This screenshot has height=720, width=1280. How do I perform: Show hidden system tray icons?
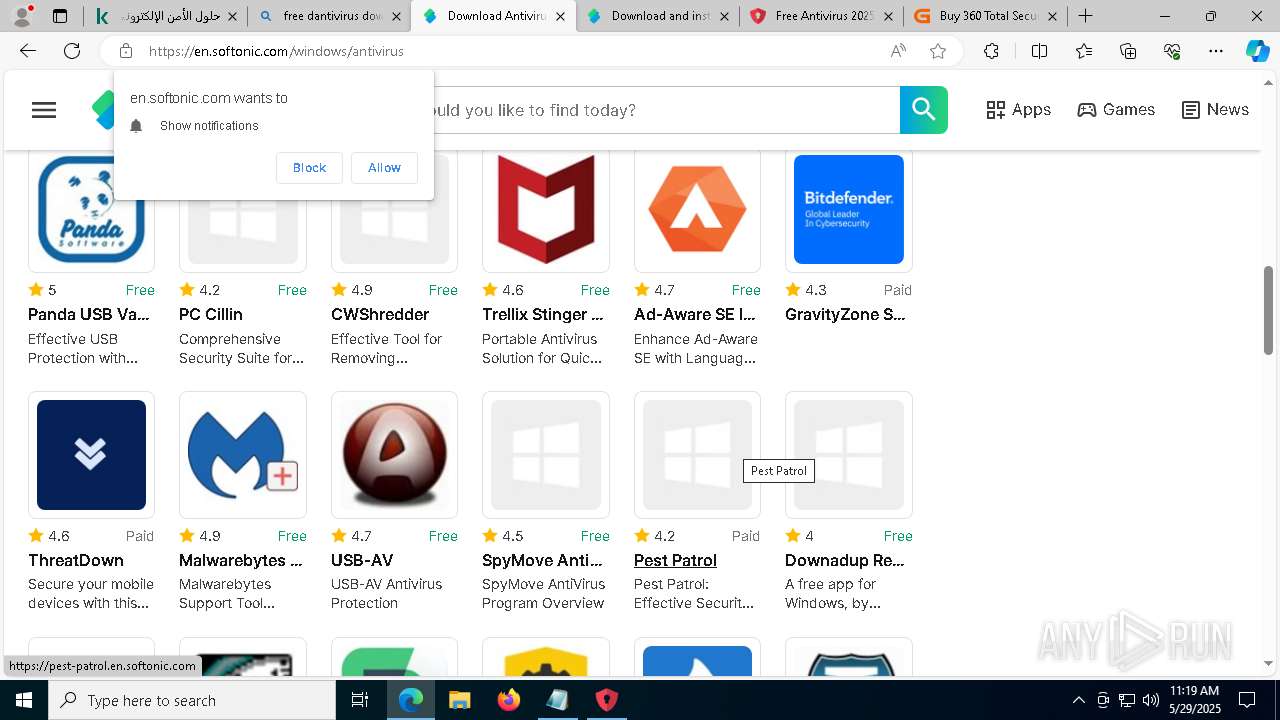point(1078,700)
